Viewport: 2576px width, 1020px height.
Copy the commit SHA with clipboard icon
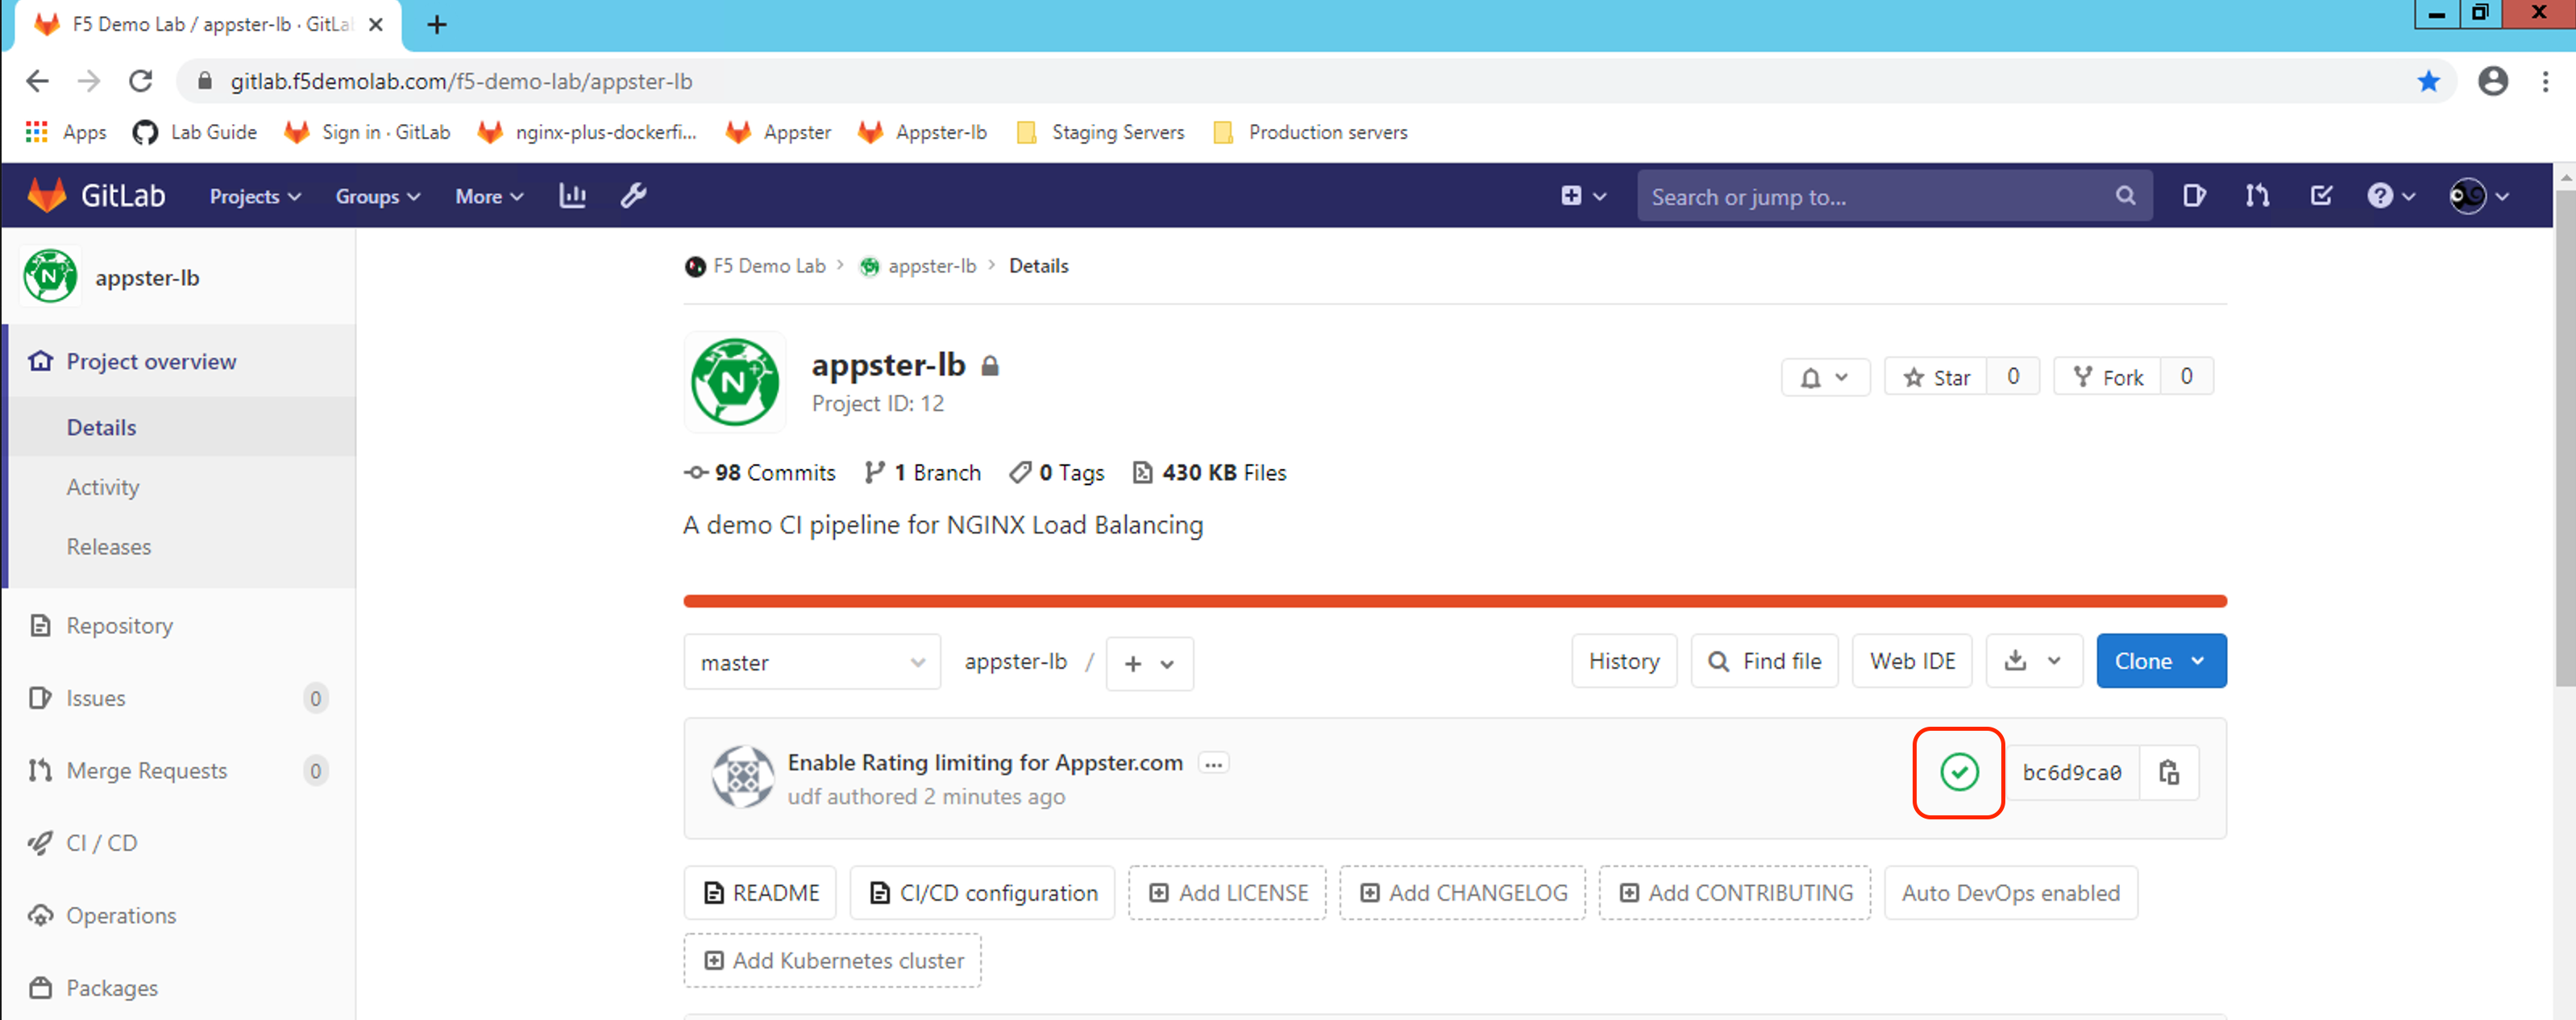pos(2169,772)
